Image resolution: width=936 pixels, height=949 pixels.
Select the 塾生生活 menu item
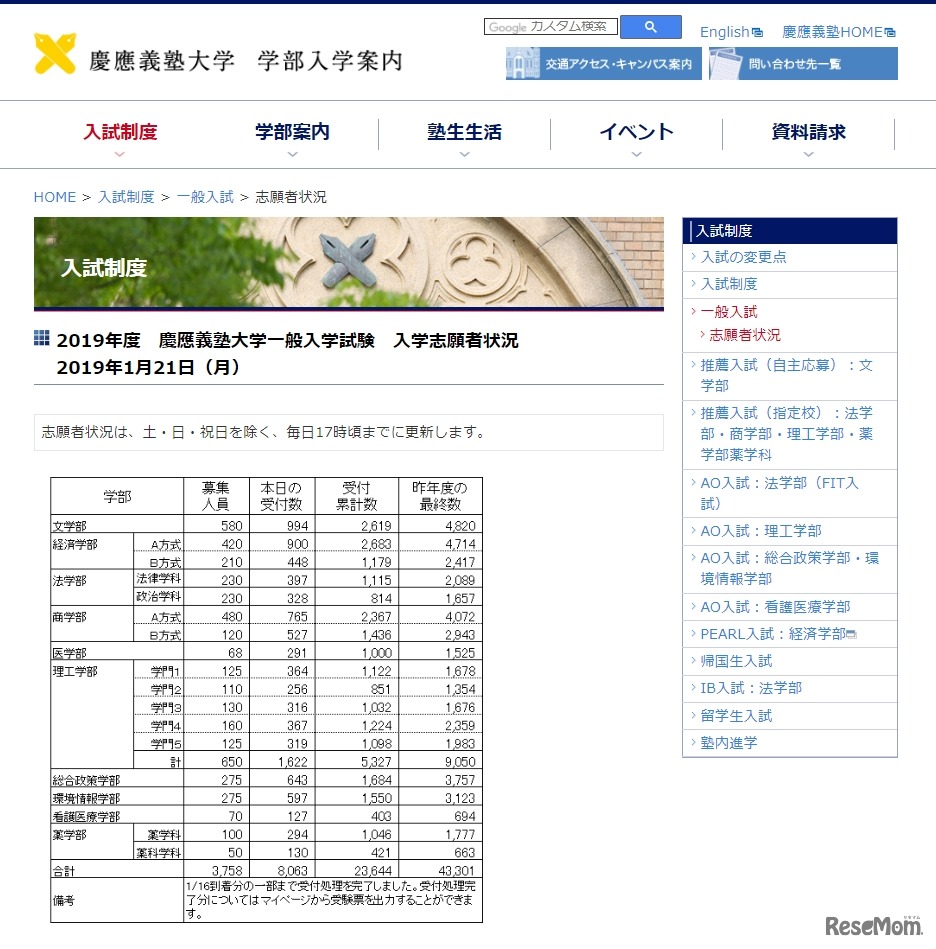coord(462,131)
